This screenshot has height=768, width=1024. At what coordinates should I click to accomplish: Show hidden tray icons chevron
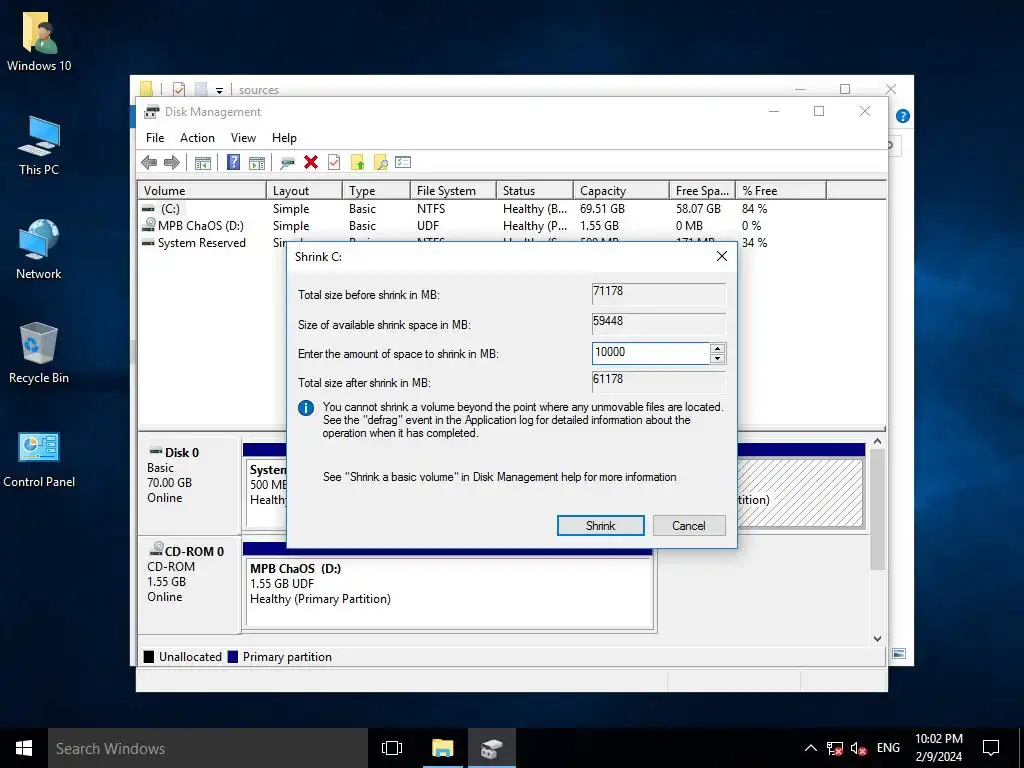[x=810, y=748]
